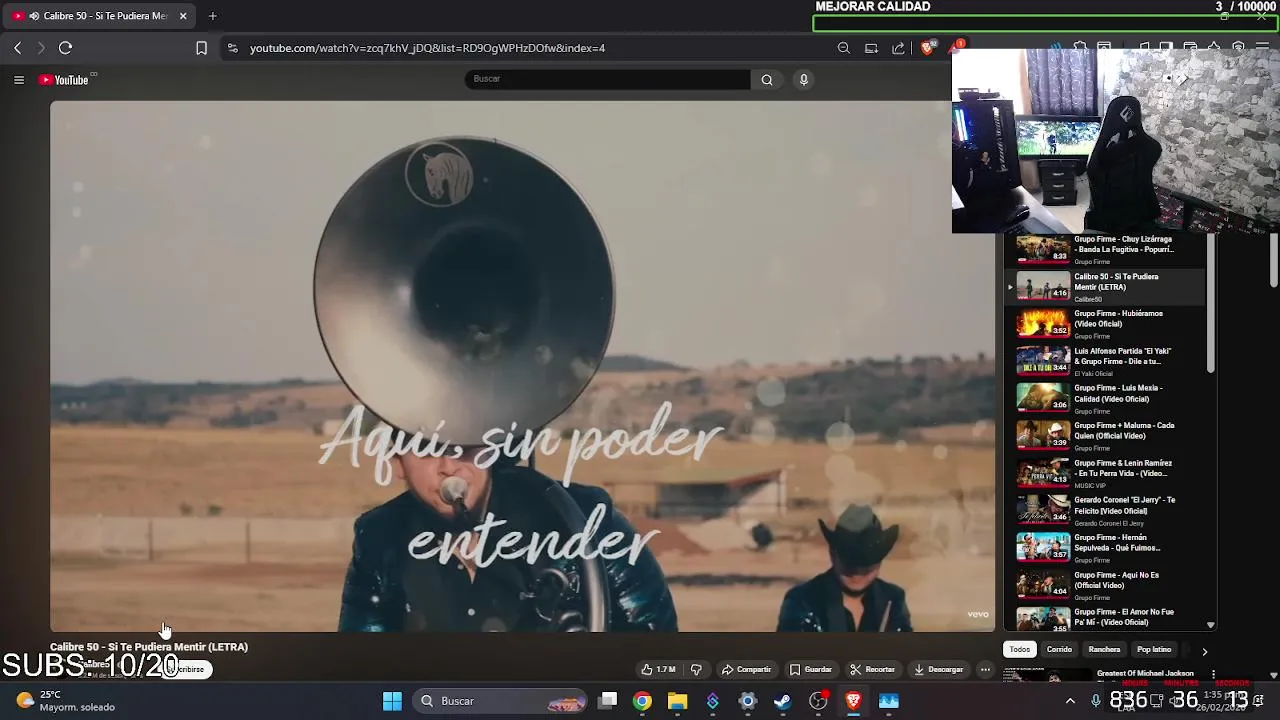Open OBS Studio from the taskbar
The image size is (1280, 720).
(x=818, y=701)
